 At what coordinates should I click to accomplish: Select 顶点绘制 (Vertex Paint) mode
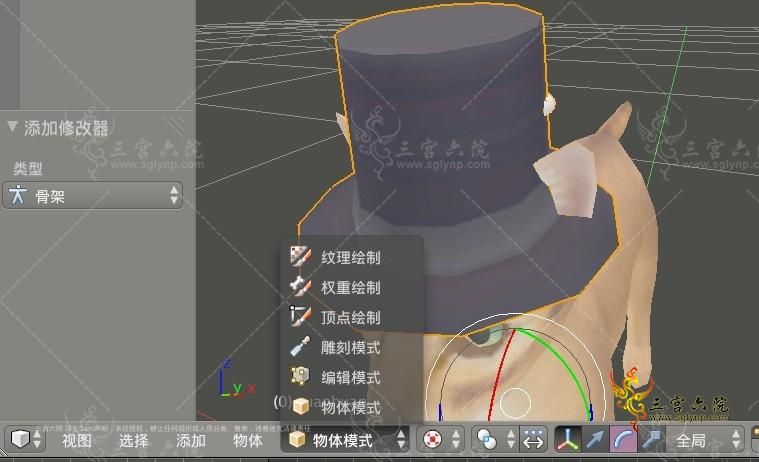(351, 317)
